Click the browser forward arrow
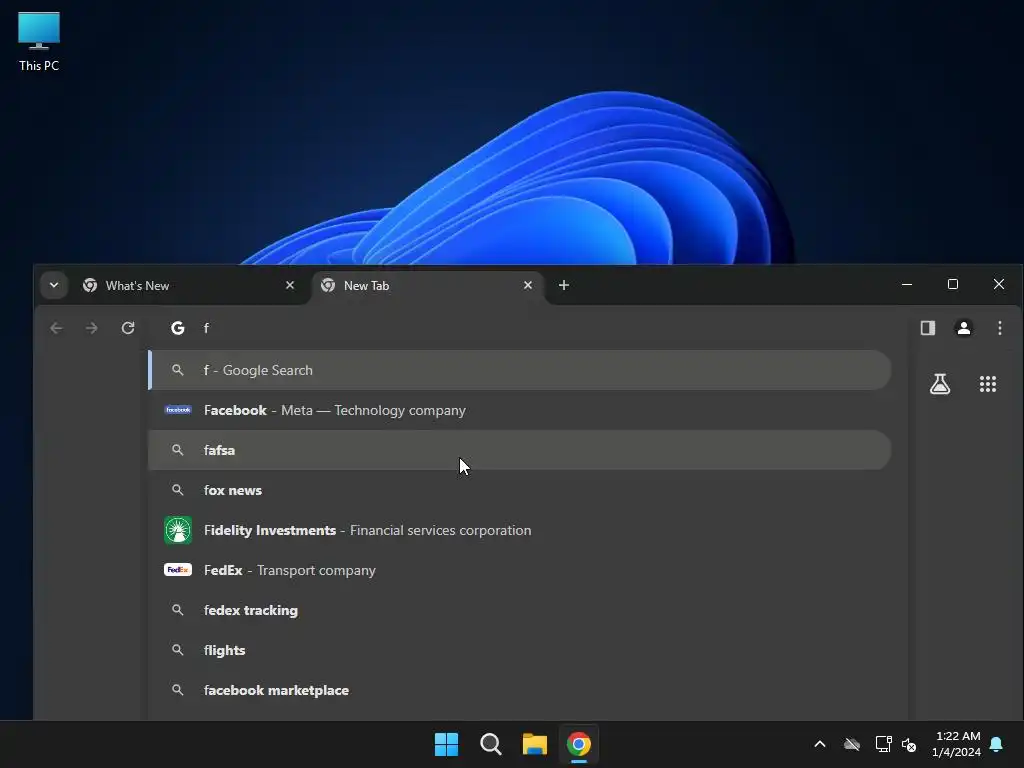 [91, 328]
